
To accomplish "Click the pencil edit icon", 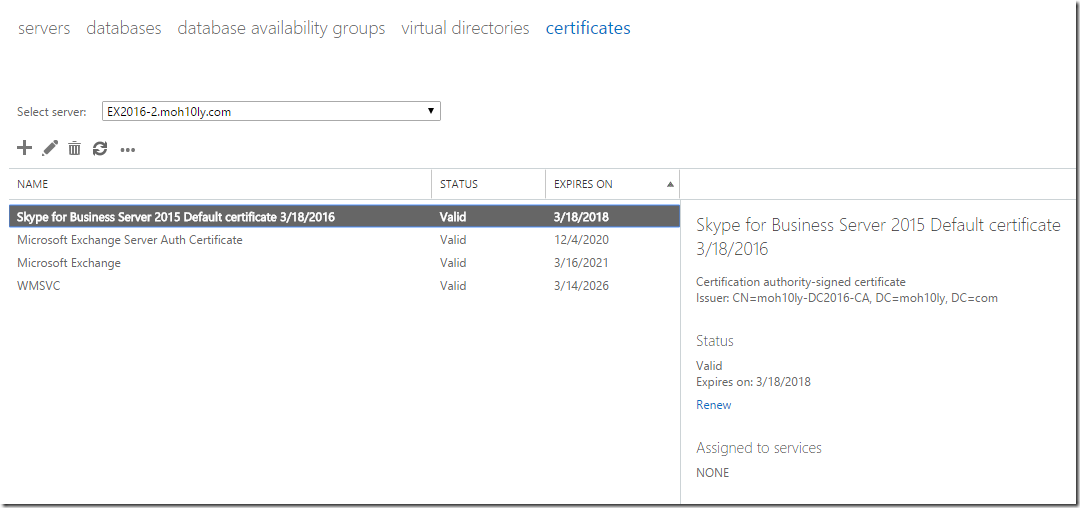I will click(x=50, y=148).
